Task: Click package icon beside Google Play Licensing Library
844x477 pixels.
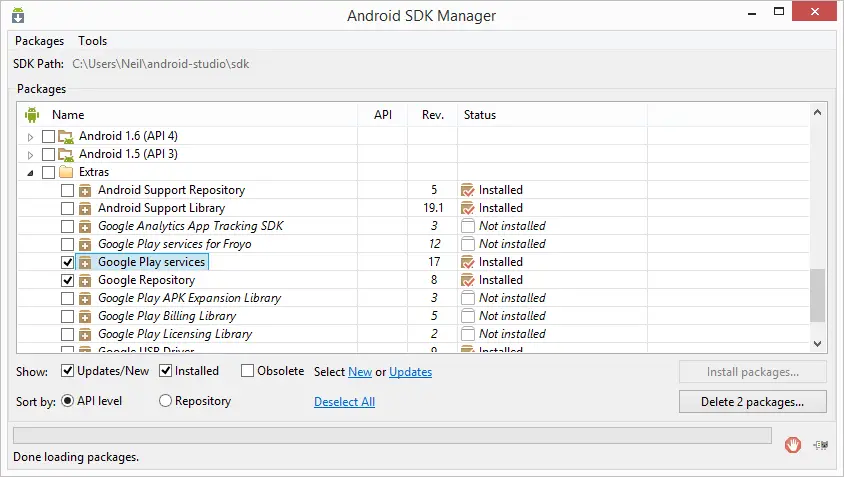Action: point(85,334)
